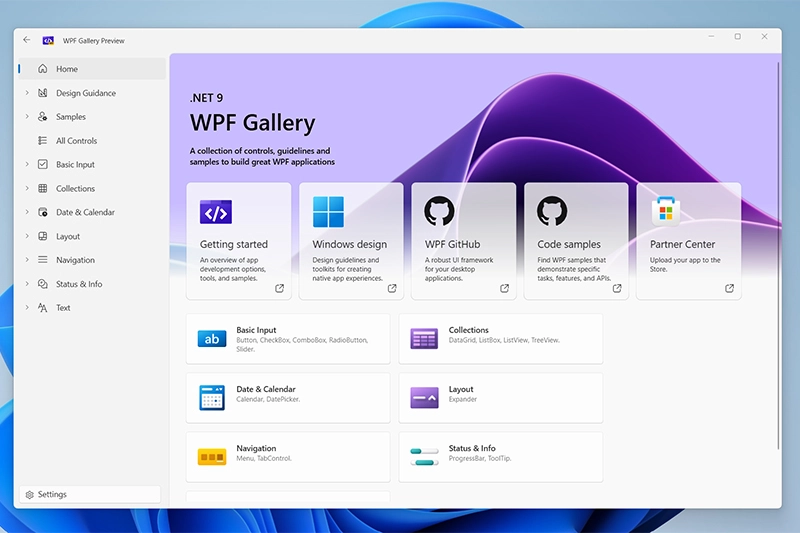The width and height of the screenshot is (800, 533).
Task: Click the 'Expander' description under Layout
Action: click(x=463, y=399)
